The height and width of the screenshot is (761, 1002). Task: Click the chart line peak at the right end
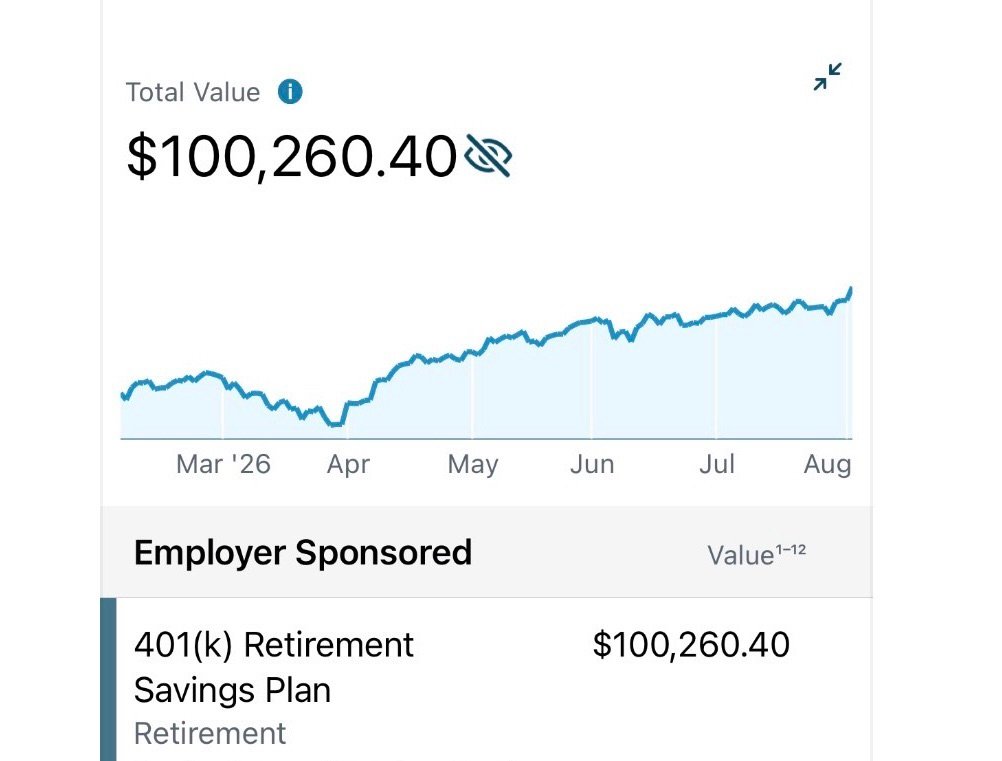pyautogui.click(x=850, y=291)
